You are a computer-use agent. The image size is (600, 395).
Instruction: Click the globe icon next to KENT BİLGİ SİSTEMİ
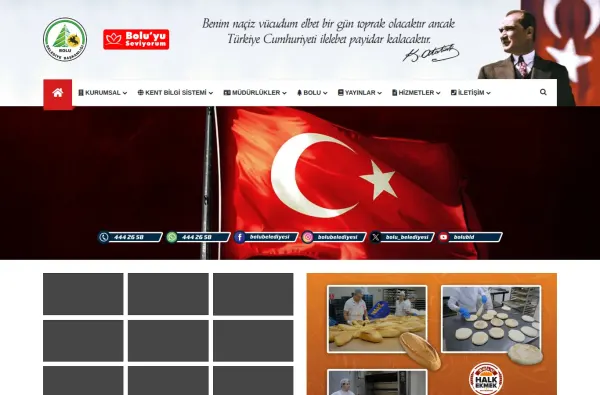[x=140, y=93]
